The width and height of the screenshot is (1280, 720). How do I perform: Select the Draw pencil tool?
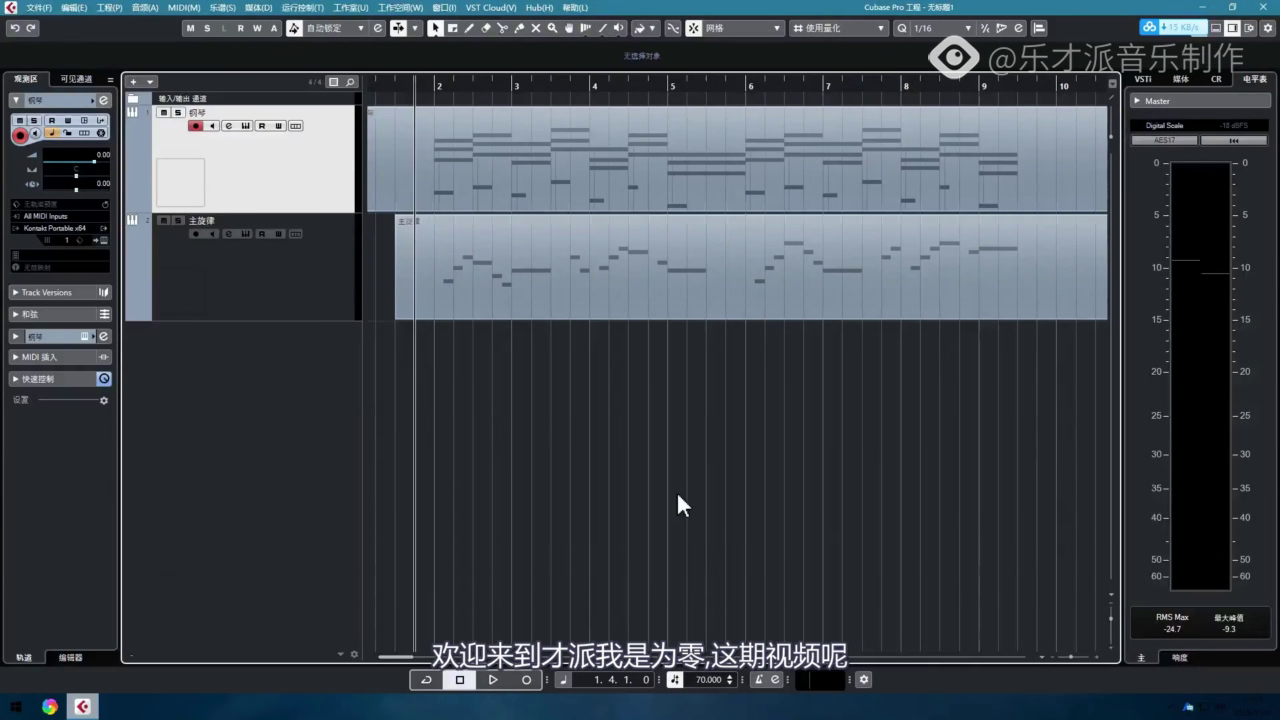[x=469, y=28]
